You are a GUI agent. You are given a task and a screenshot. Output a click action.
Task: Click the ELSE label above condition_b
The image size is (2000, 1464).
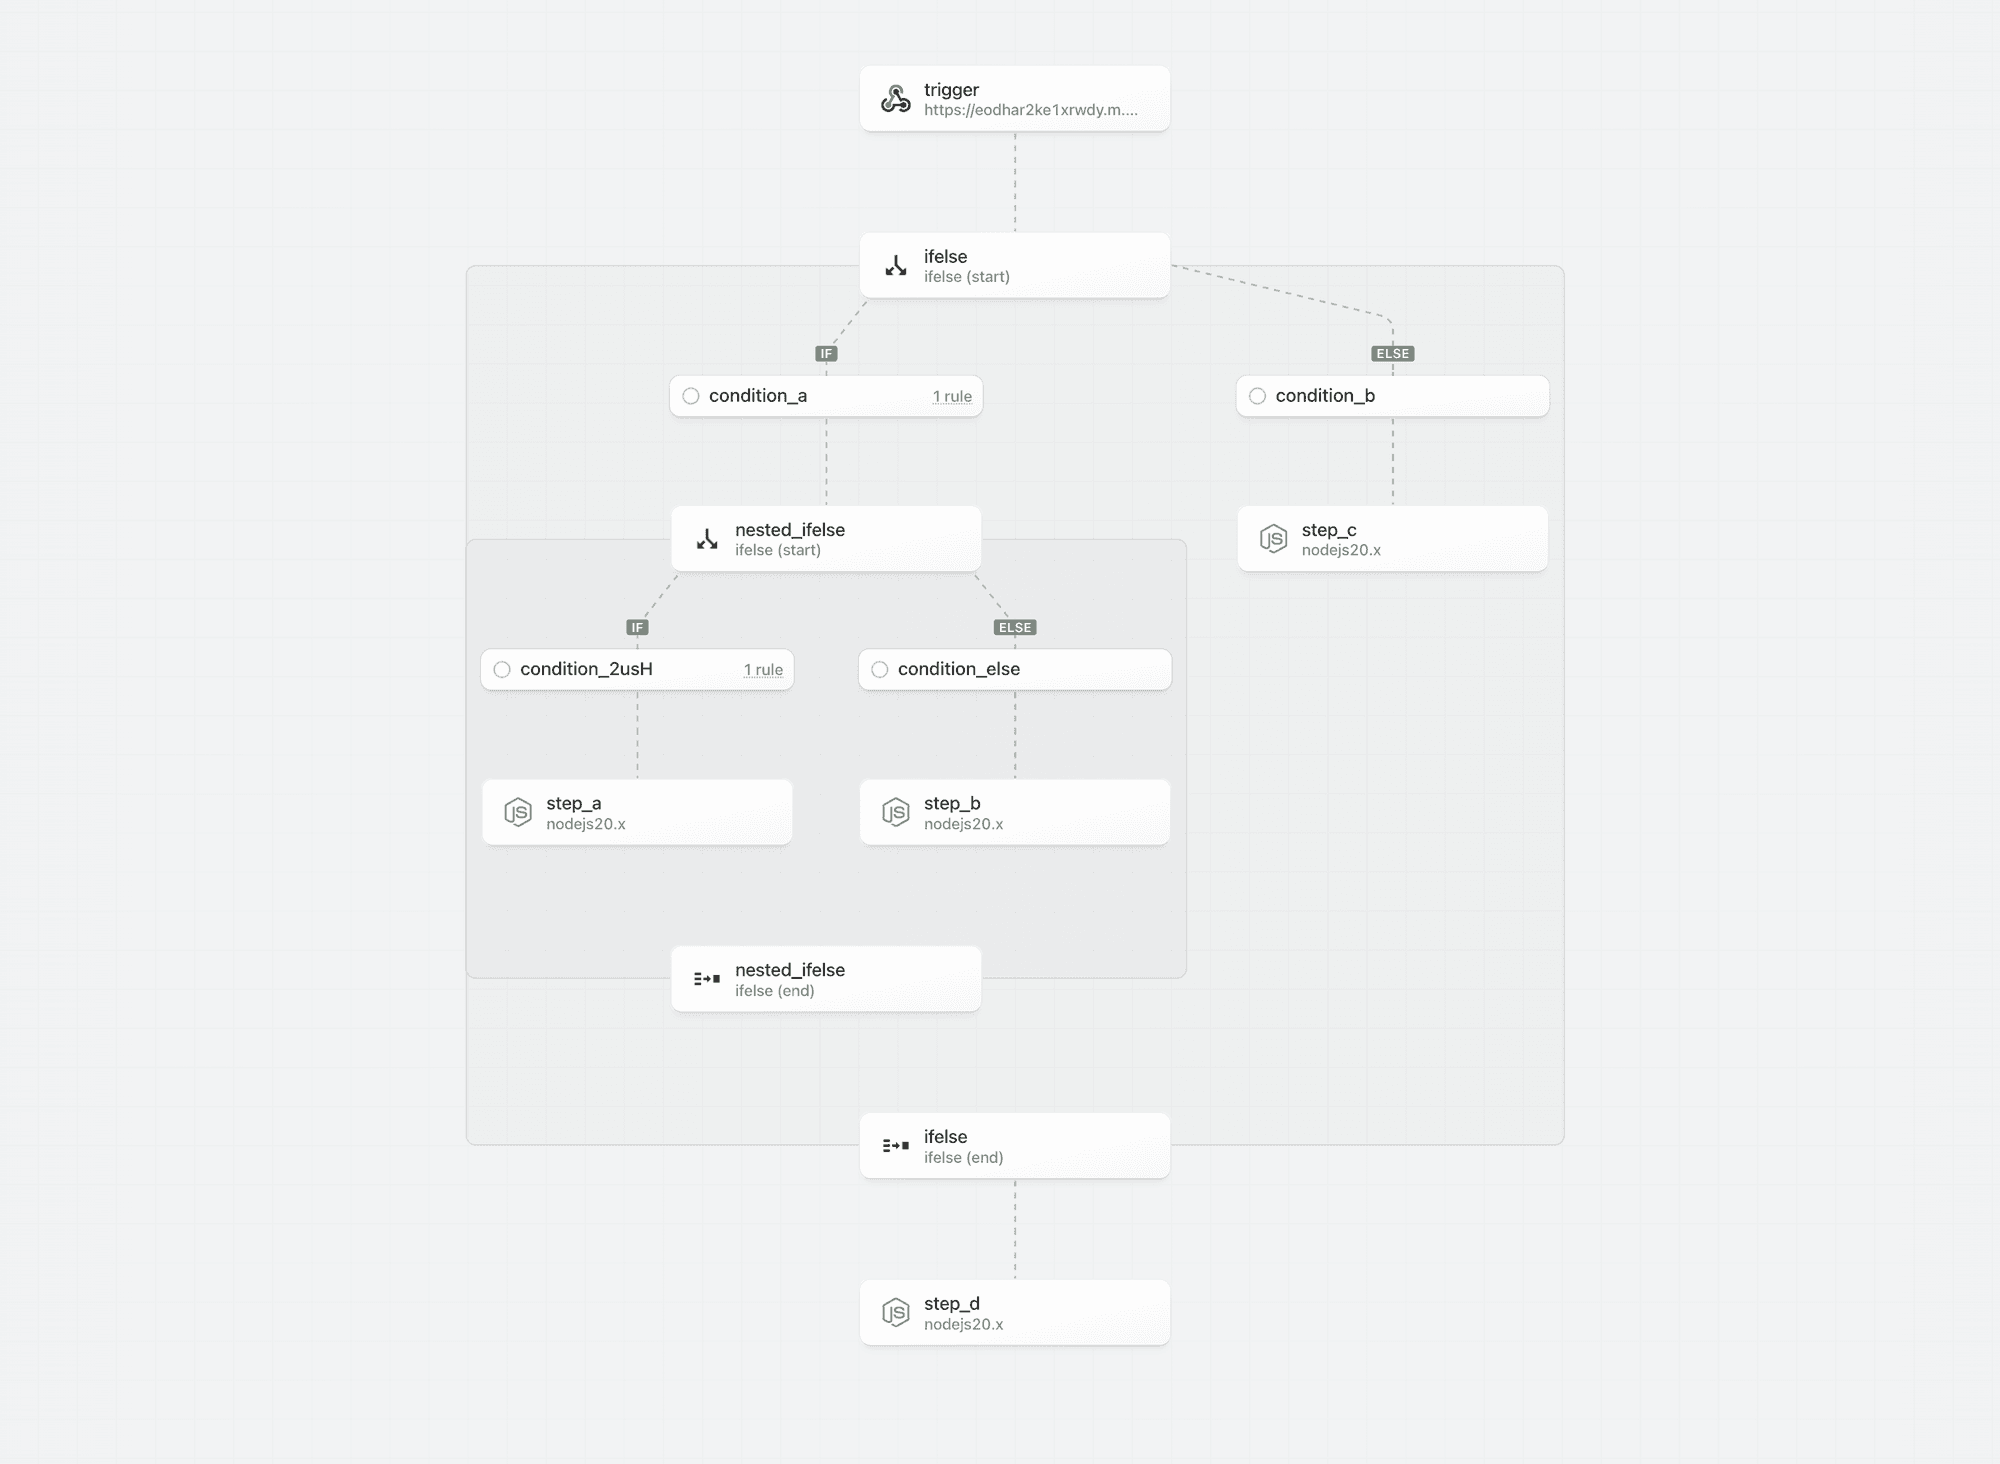click(1392, 354)
